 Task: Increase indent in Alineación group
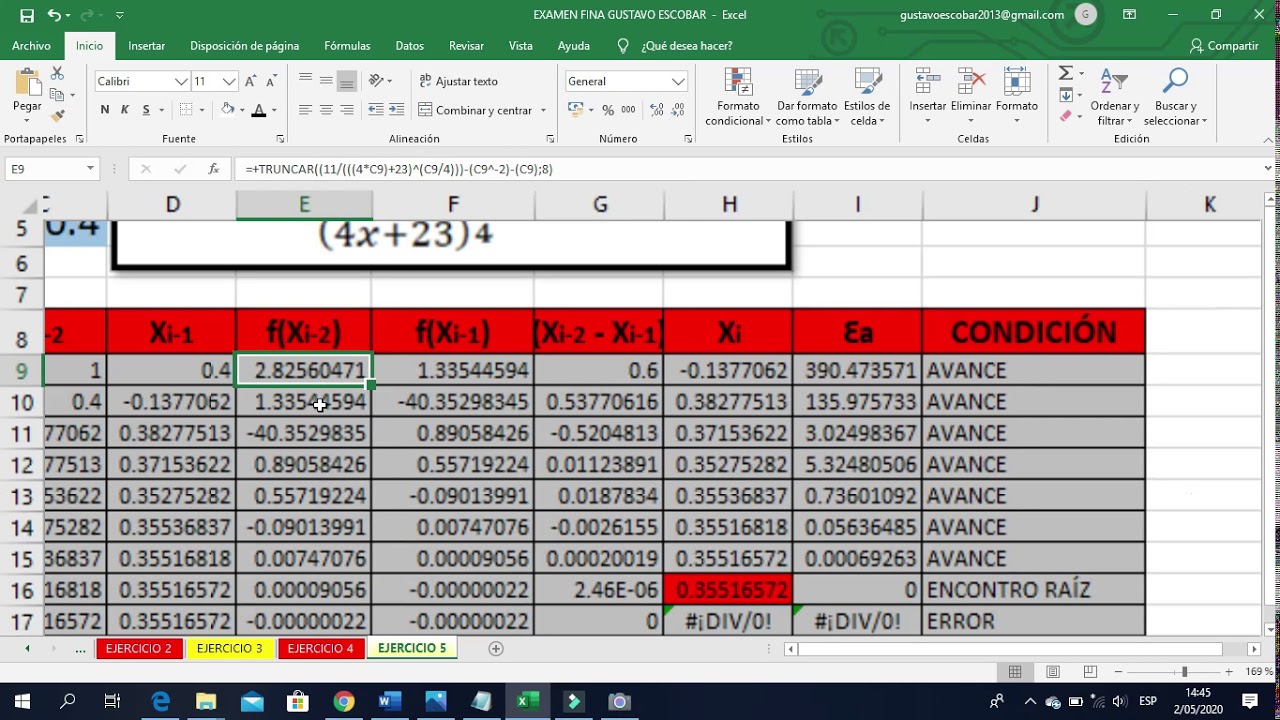coord(396,110)
